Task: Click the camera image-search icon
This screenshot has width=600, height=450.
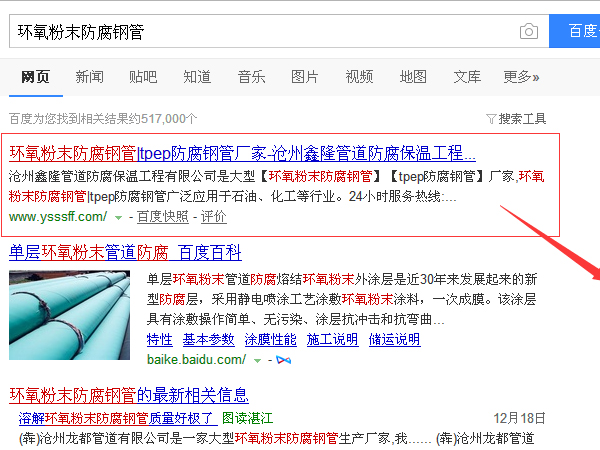Action: (529, 32)
